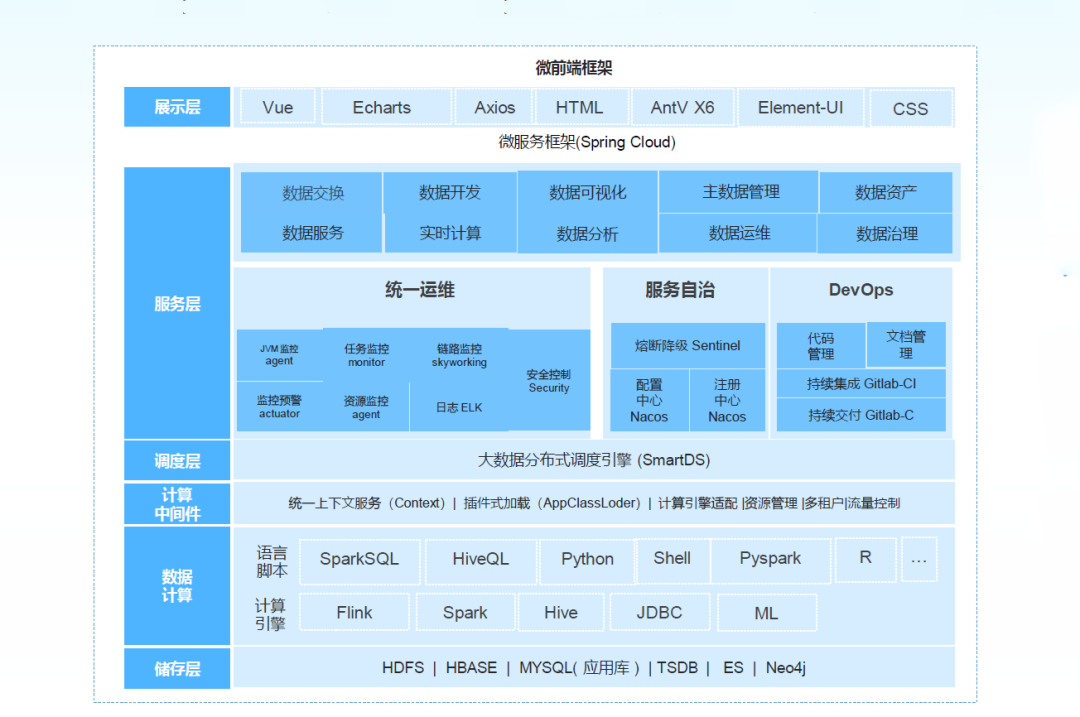Select the 持续集成 Gitlab-CI block

(x=861, y=384)
